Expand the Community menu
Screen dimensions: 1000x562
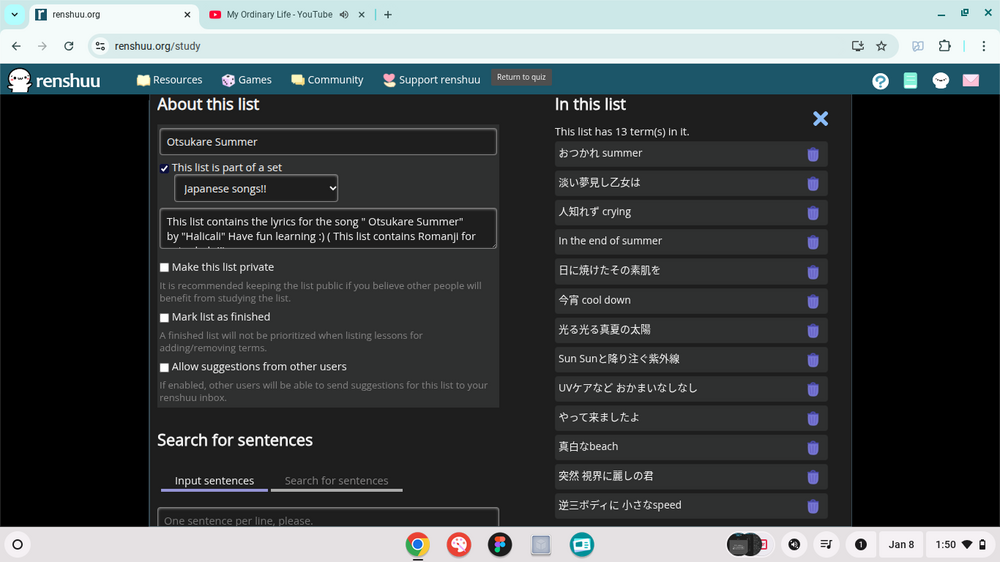[327, 80]
